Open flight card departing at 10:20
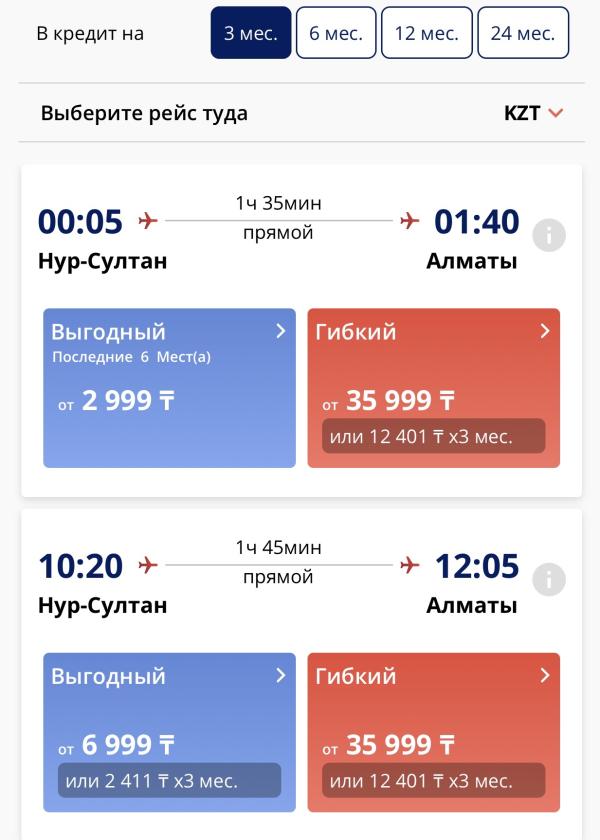Viewport: 600px width, 840px height. 300,580
